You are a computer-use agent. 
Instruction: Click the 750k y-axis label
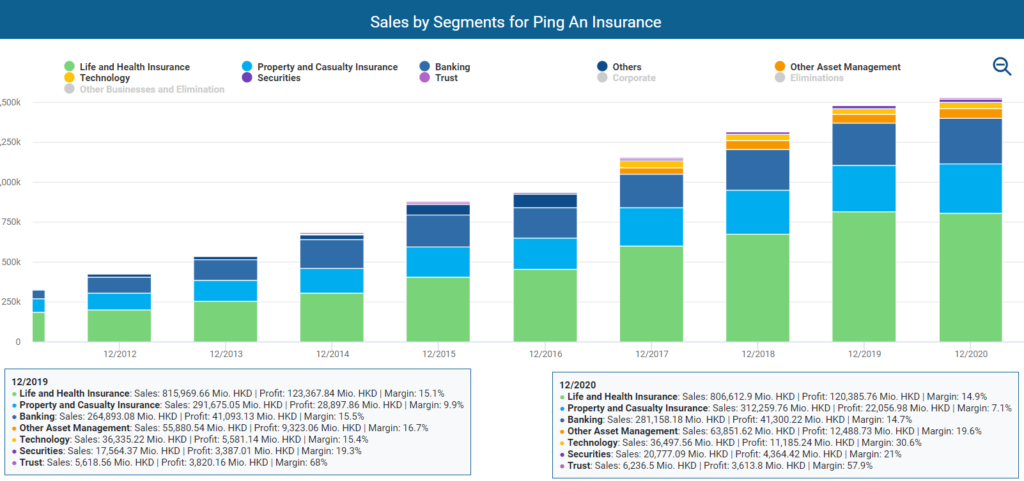pos(10,222)
